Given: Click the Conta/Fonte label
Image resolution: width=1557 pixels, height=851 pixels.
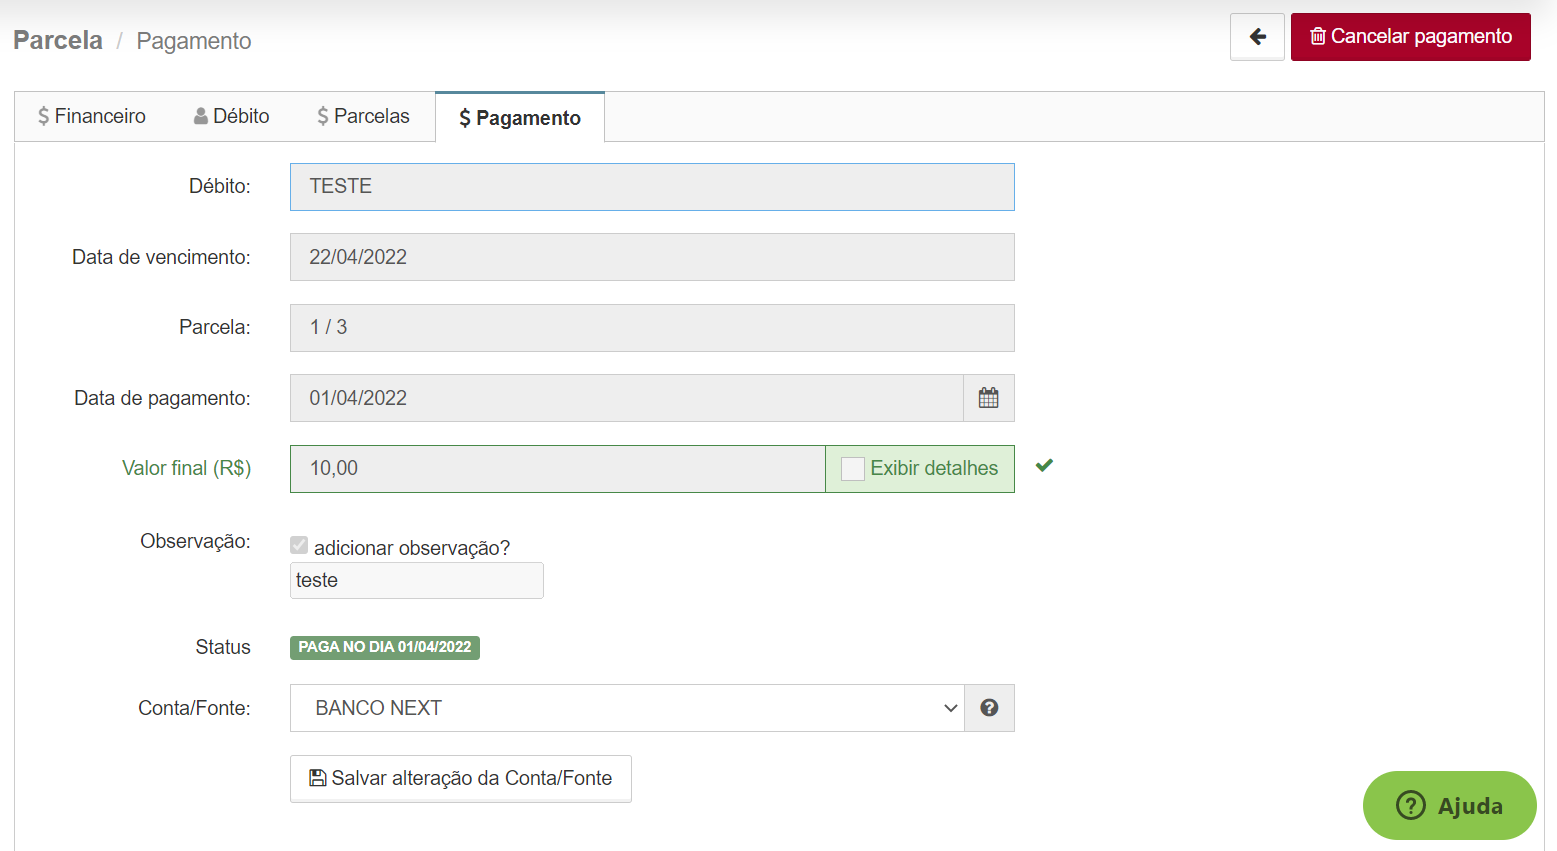Looking at the screenshot, I should coord(194,708).
